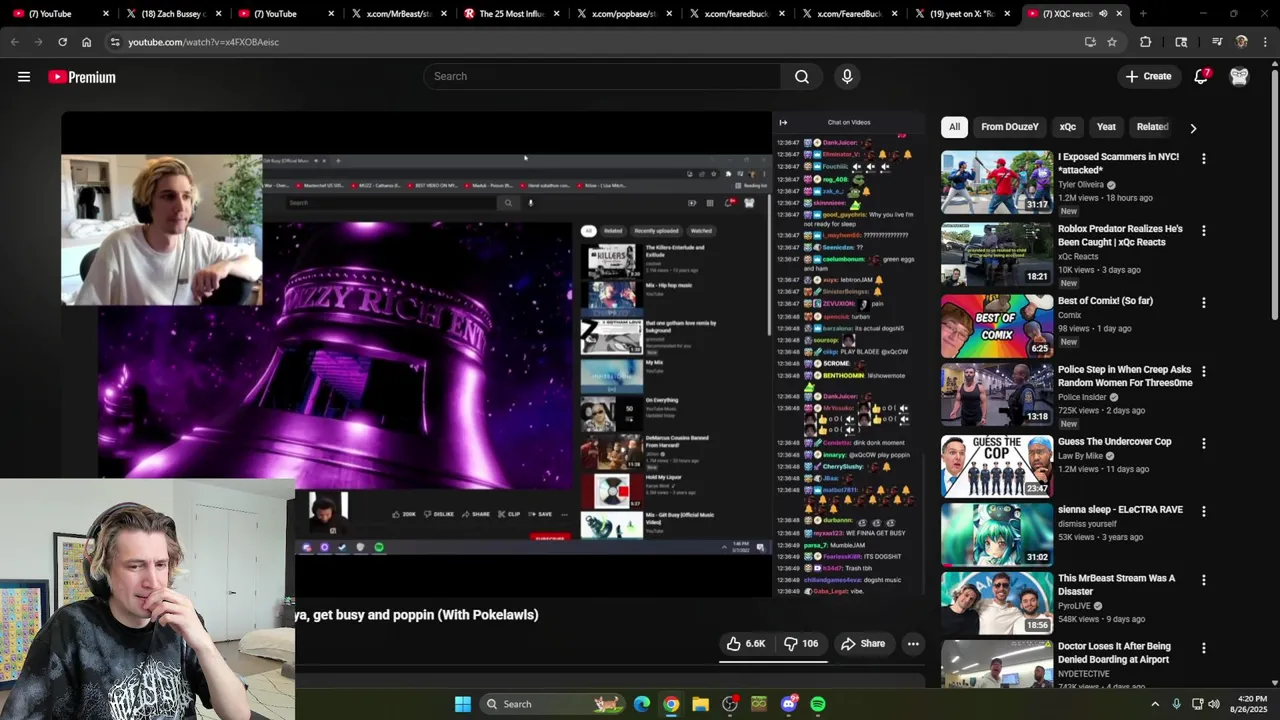Open I Exposed Scammers in NYC thumbnail
1280x720 pixels.
click(x=997, y=182)
